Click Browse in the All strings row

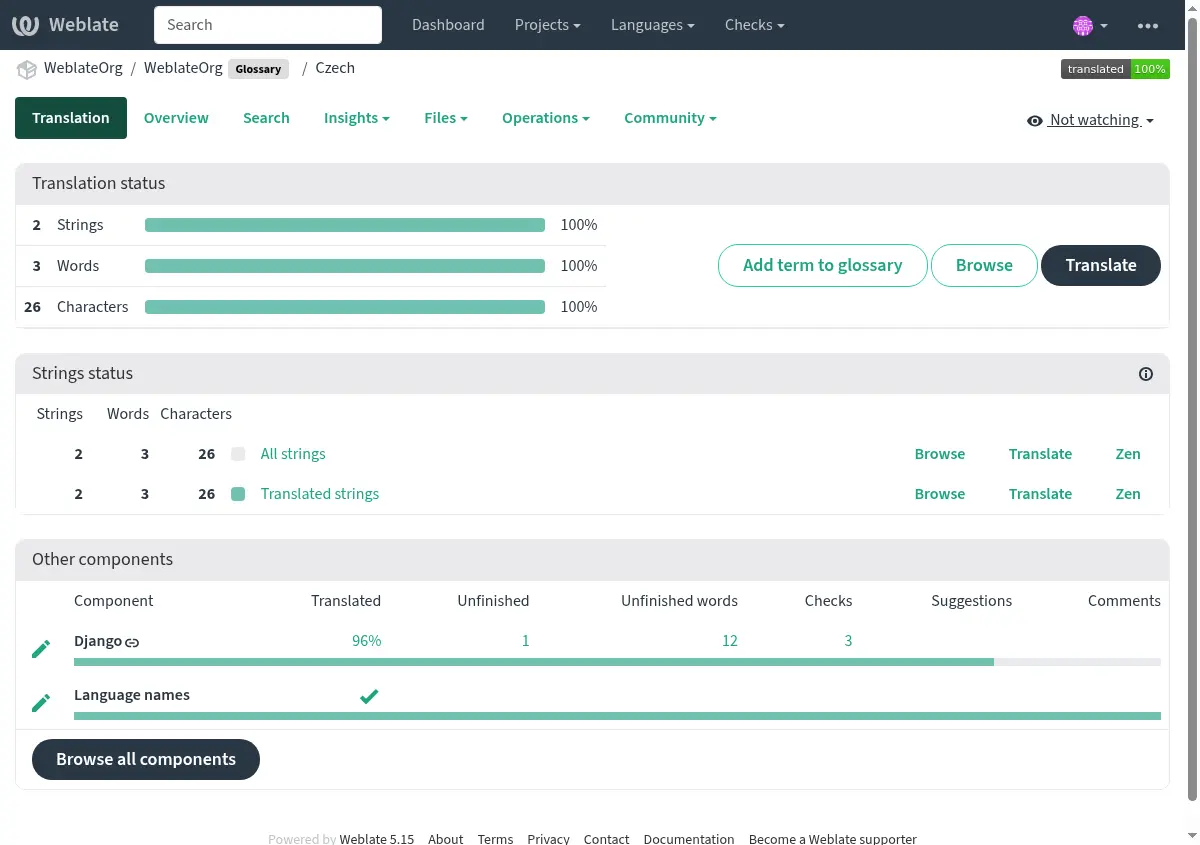point(940,454)
